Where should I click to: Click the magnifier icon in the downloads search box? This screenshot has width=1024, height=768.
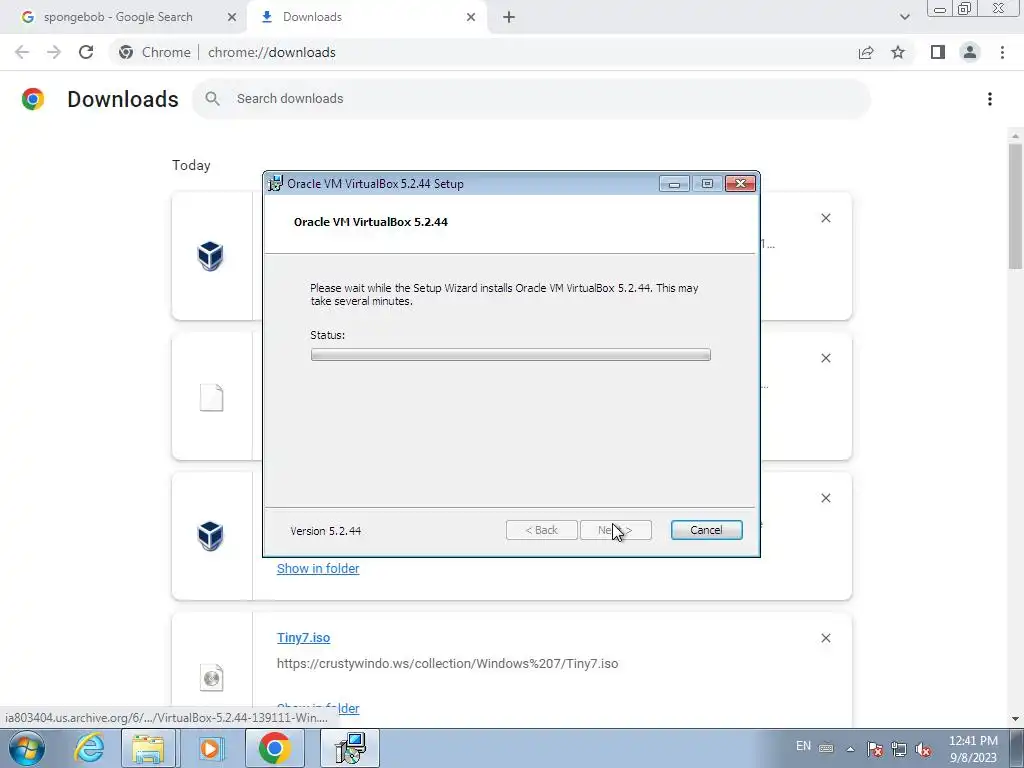212,99
